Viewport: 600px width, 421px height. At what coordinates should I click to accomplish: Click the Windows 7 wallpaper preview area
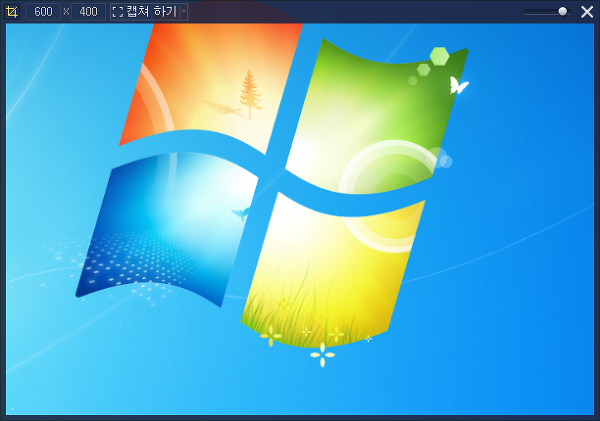(x=300, y=219)
